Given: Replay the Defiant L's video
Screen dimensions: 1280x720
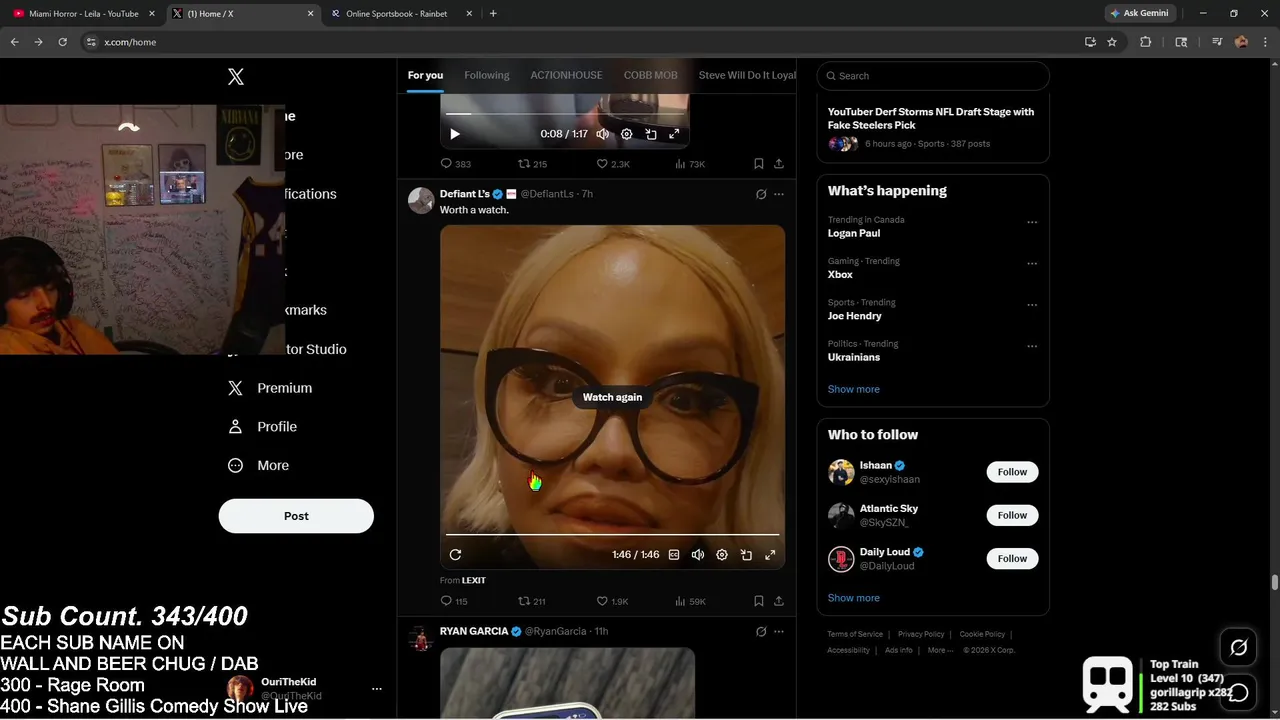Looking at the screenshot, I should (x=455, y=555).
